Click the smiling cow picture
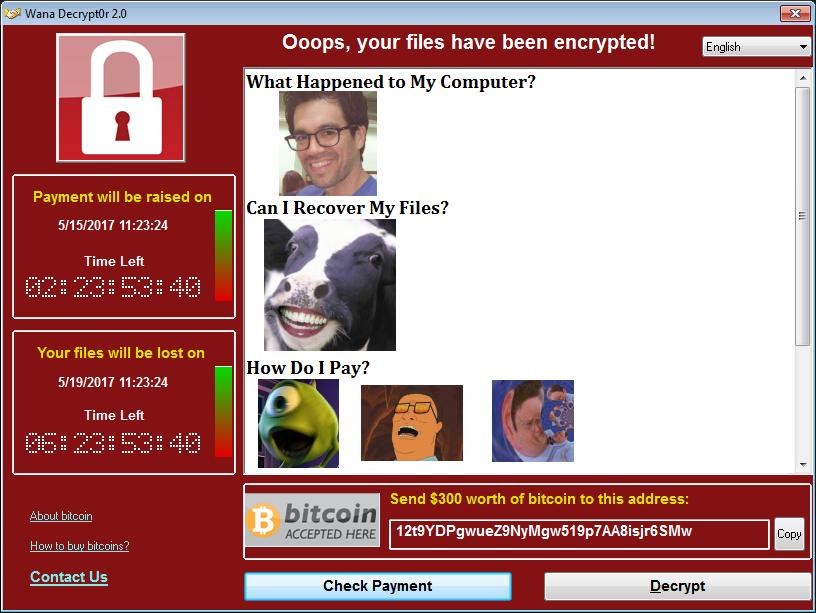 click(x=330, y=285)
